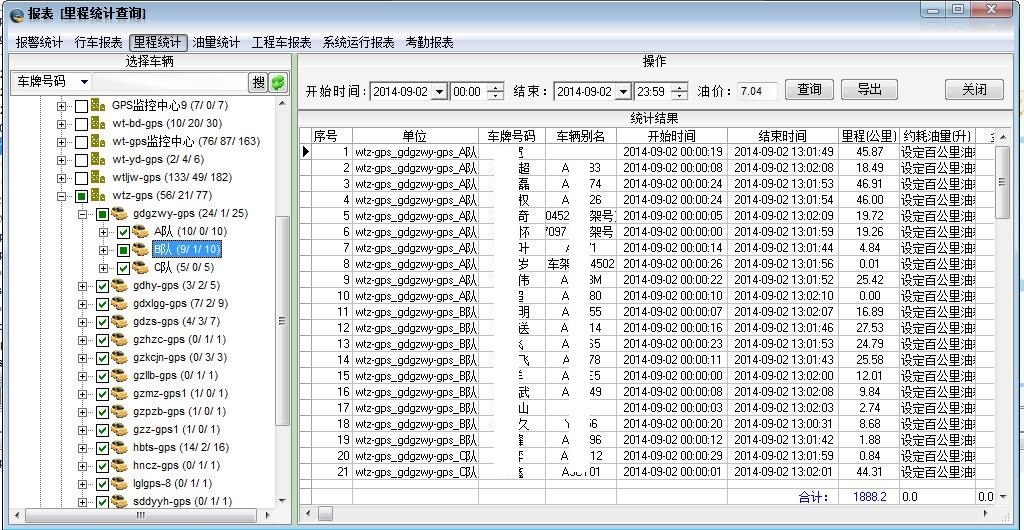Click the car icon beside A队

tap(141, 231)
